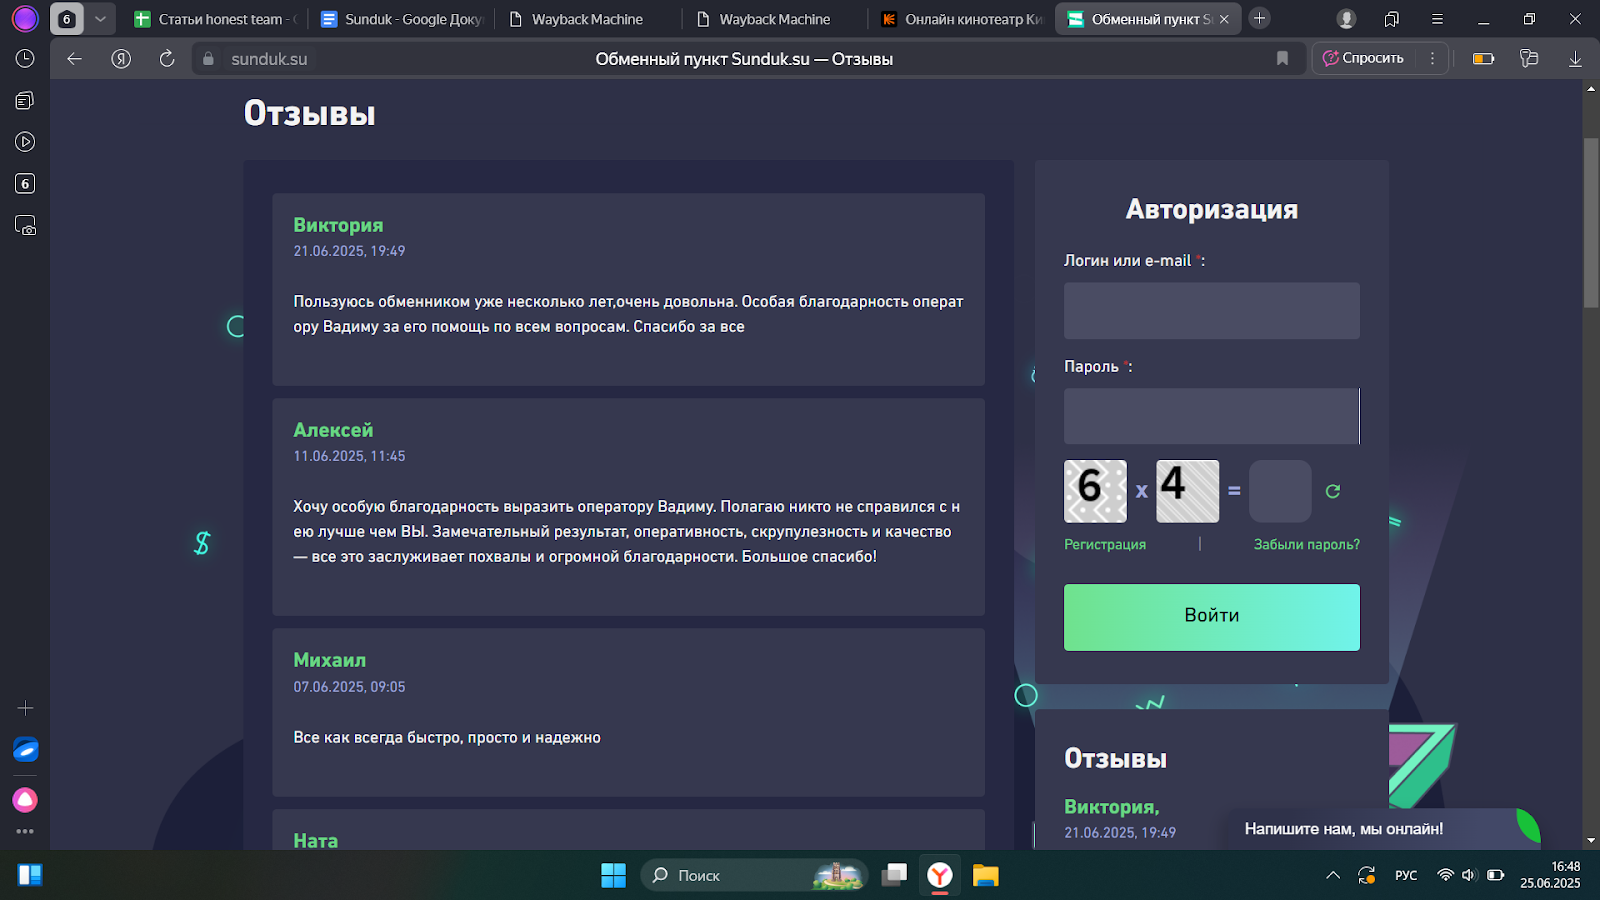Open the volume control in system tray

coord(1469,875)
